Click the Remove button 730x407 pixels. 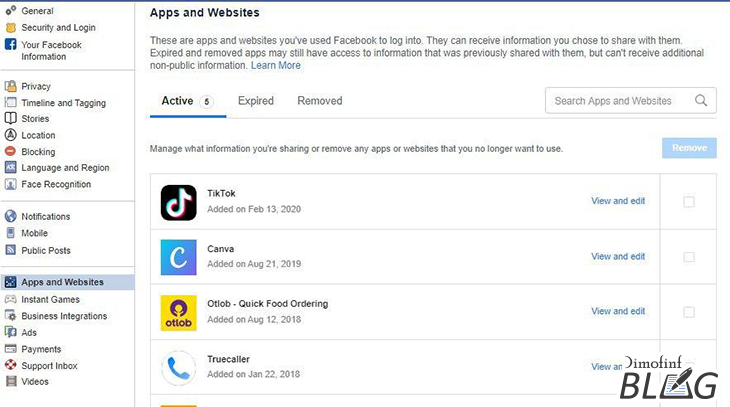pyautogui.click(x=689, y=148)
